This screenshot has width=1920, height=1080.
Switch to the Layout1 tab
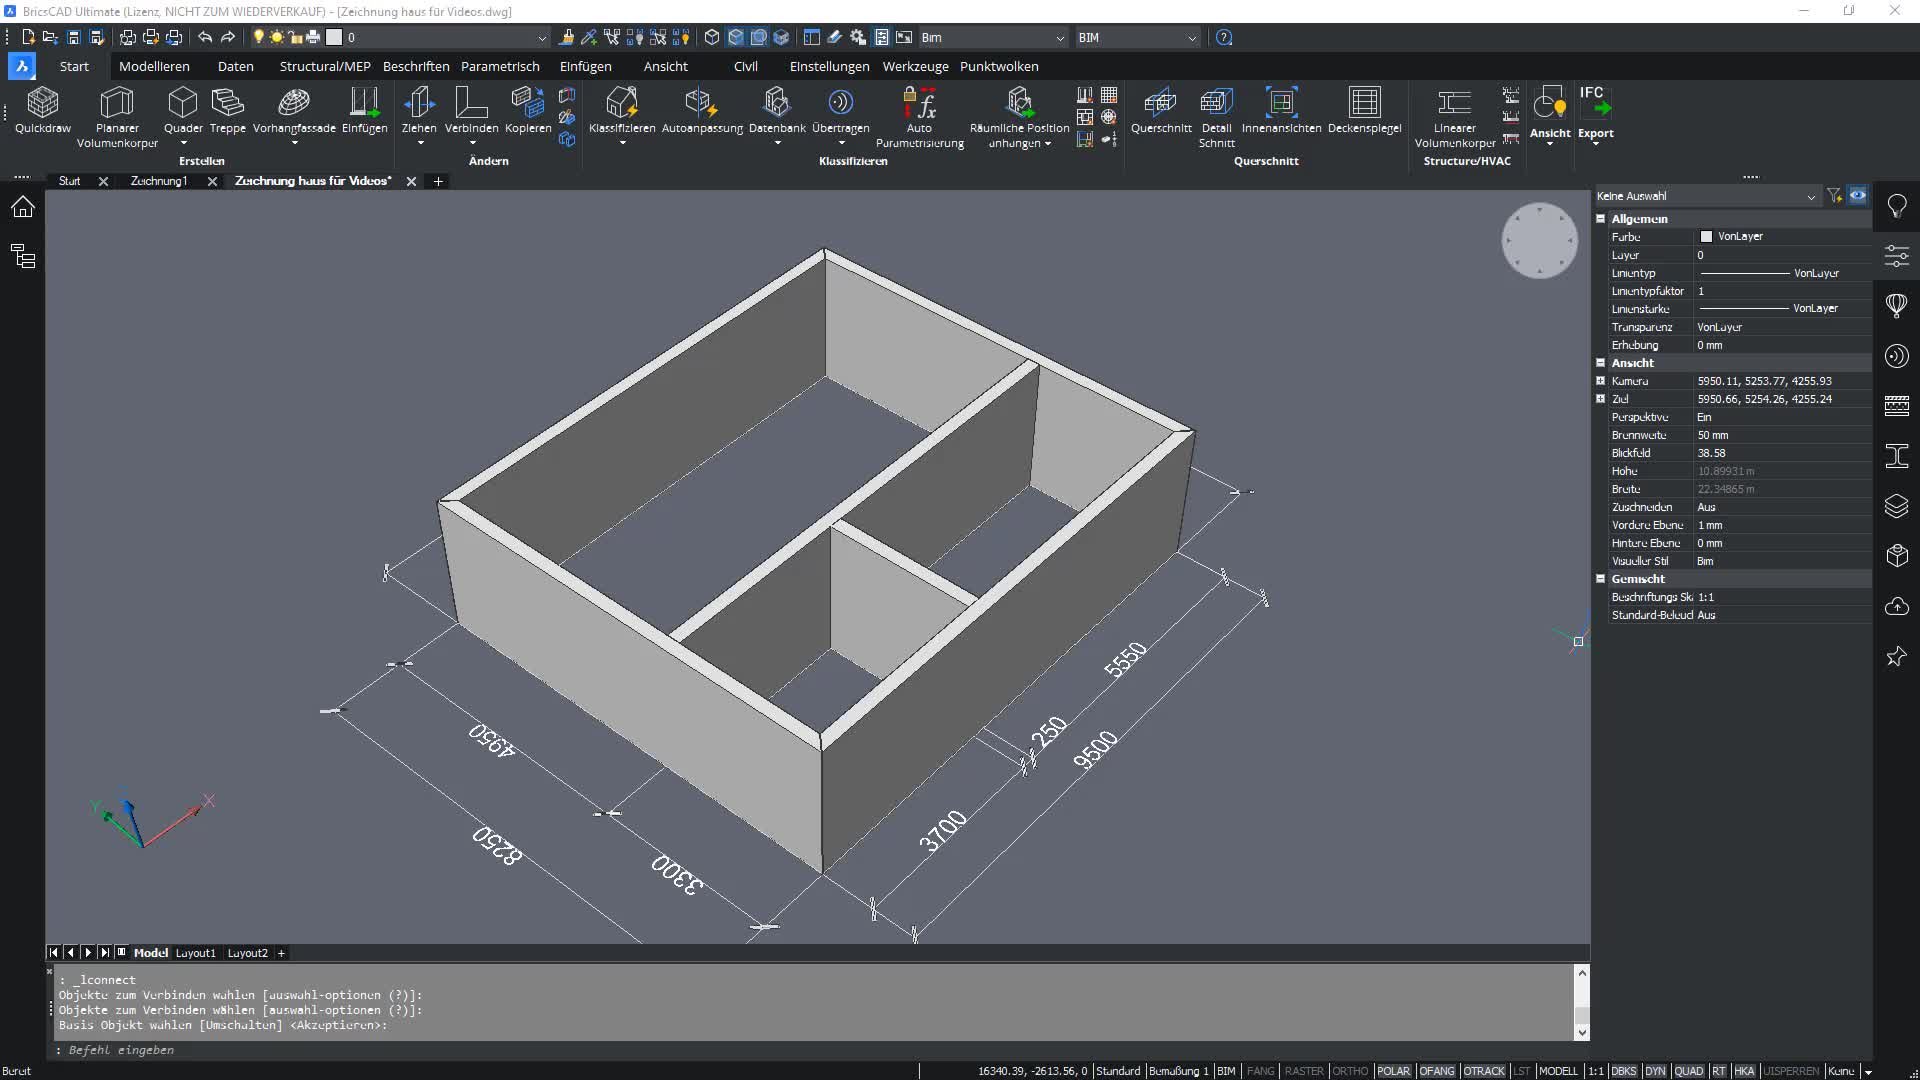[196, 953]
